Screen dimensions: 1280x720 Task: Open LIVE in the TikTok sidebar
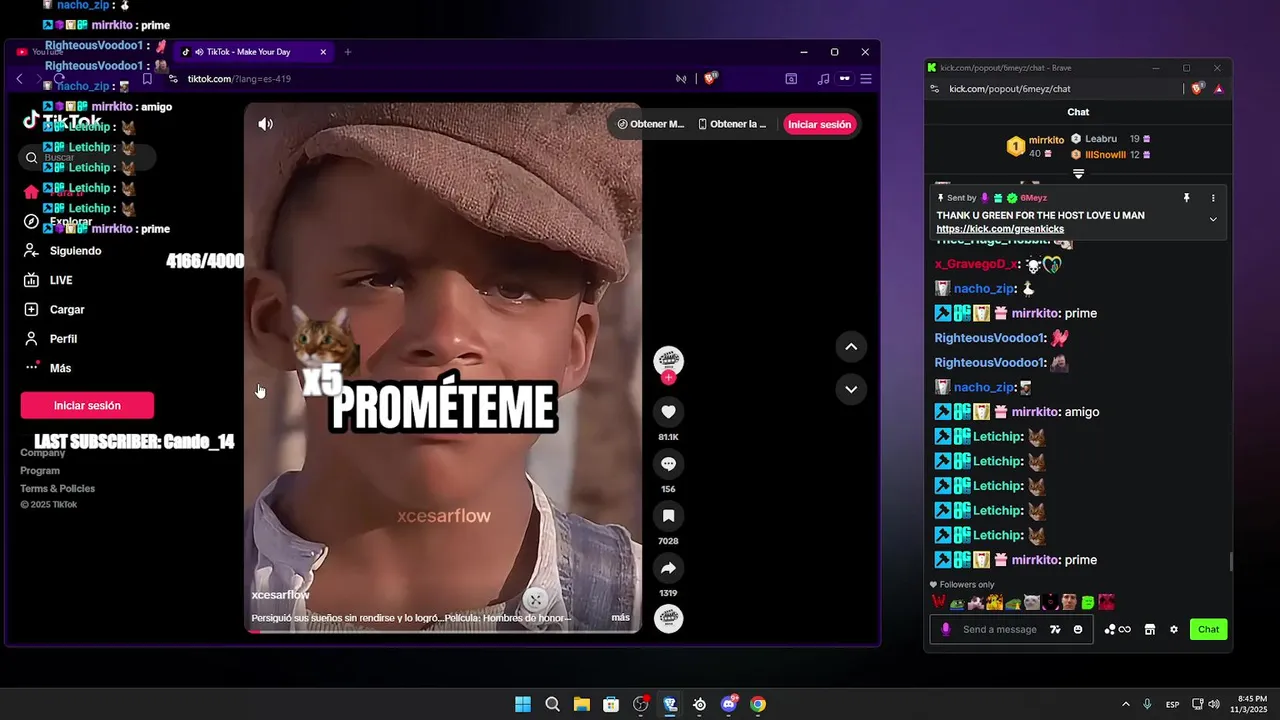click(48, 280)
